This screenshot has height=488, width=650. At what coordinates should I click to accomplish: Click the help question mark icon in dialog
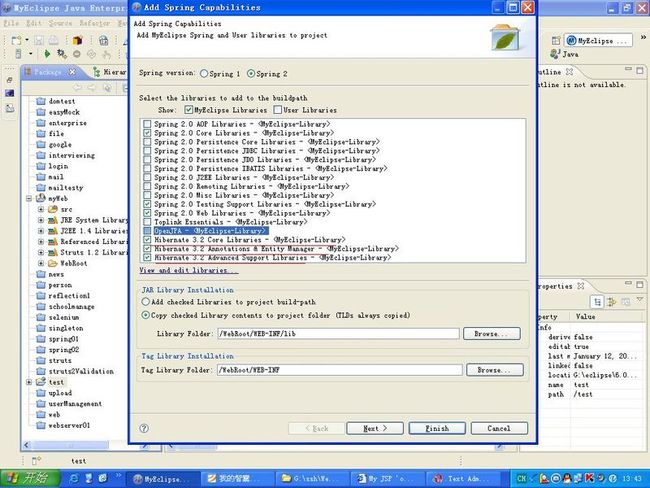click(x=144, y=428)
